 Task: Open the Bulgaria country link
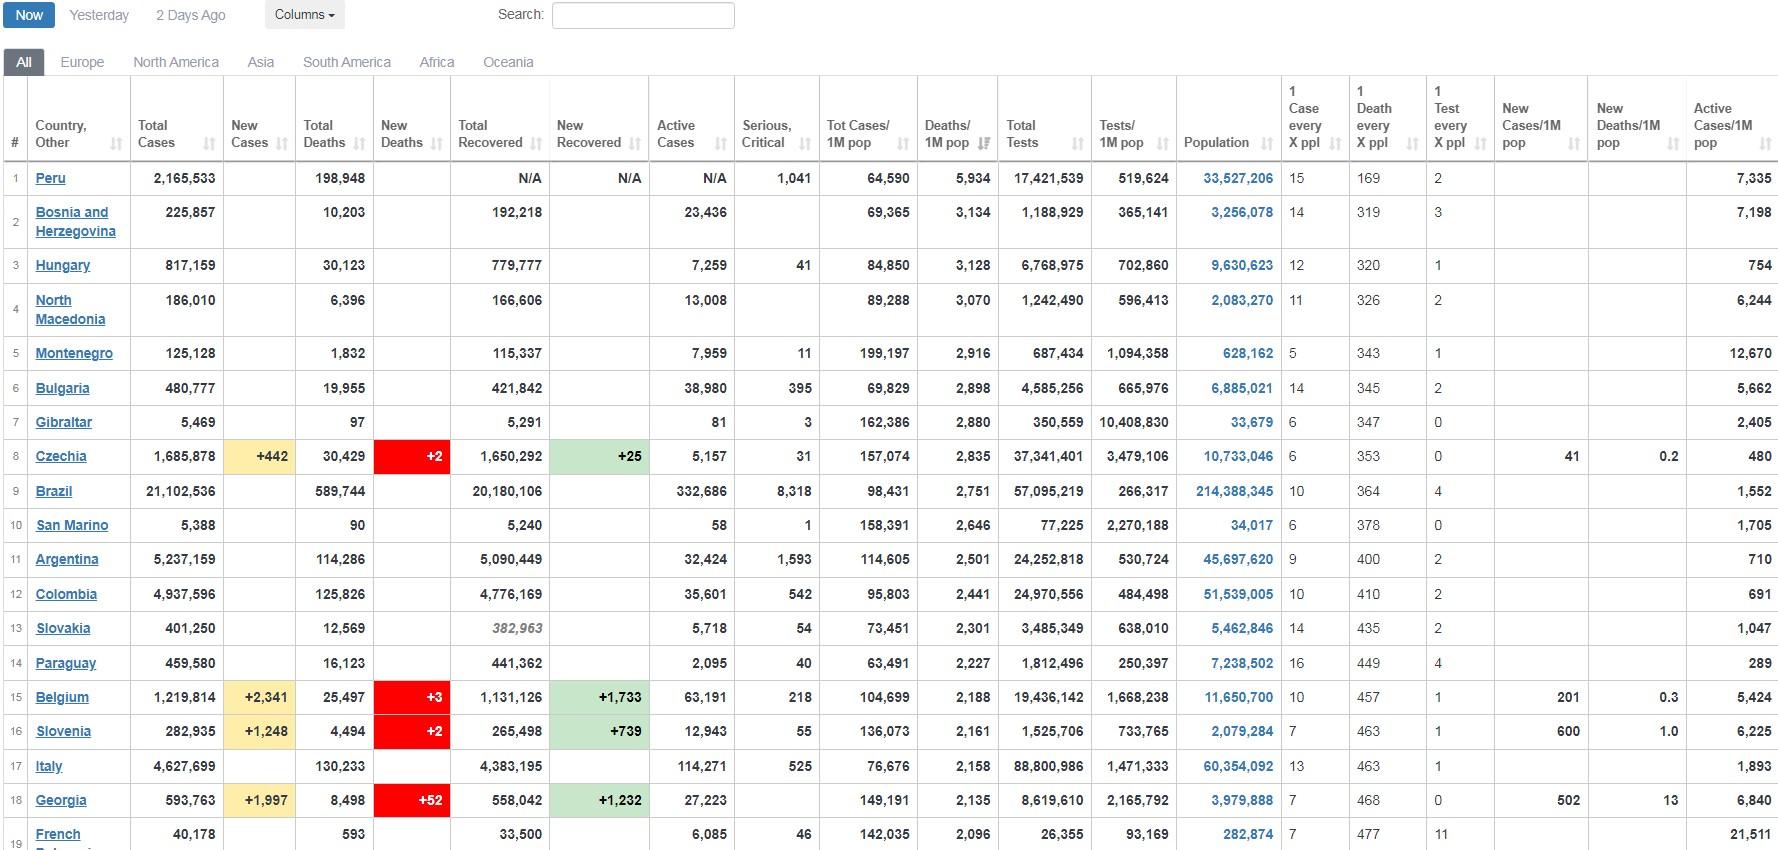click(x=62, y=388)
